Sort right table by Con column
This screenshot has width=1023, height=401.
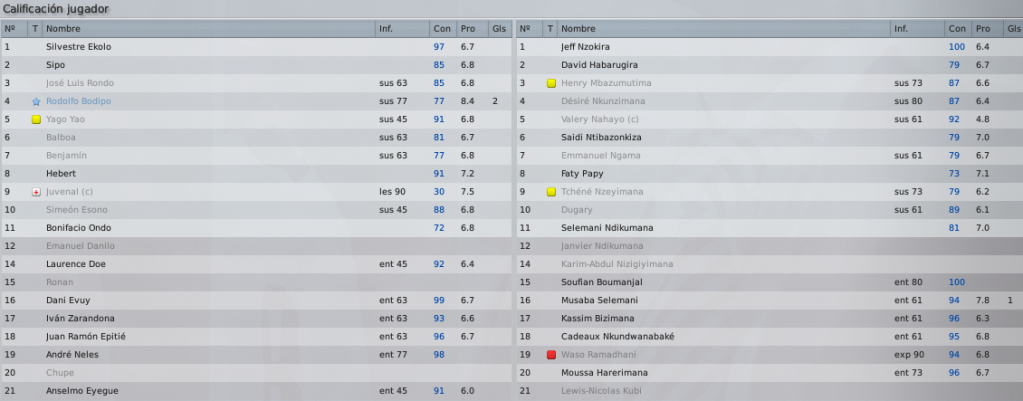tap(958, 29)
